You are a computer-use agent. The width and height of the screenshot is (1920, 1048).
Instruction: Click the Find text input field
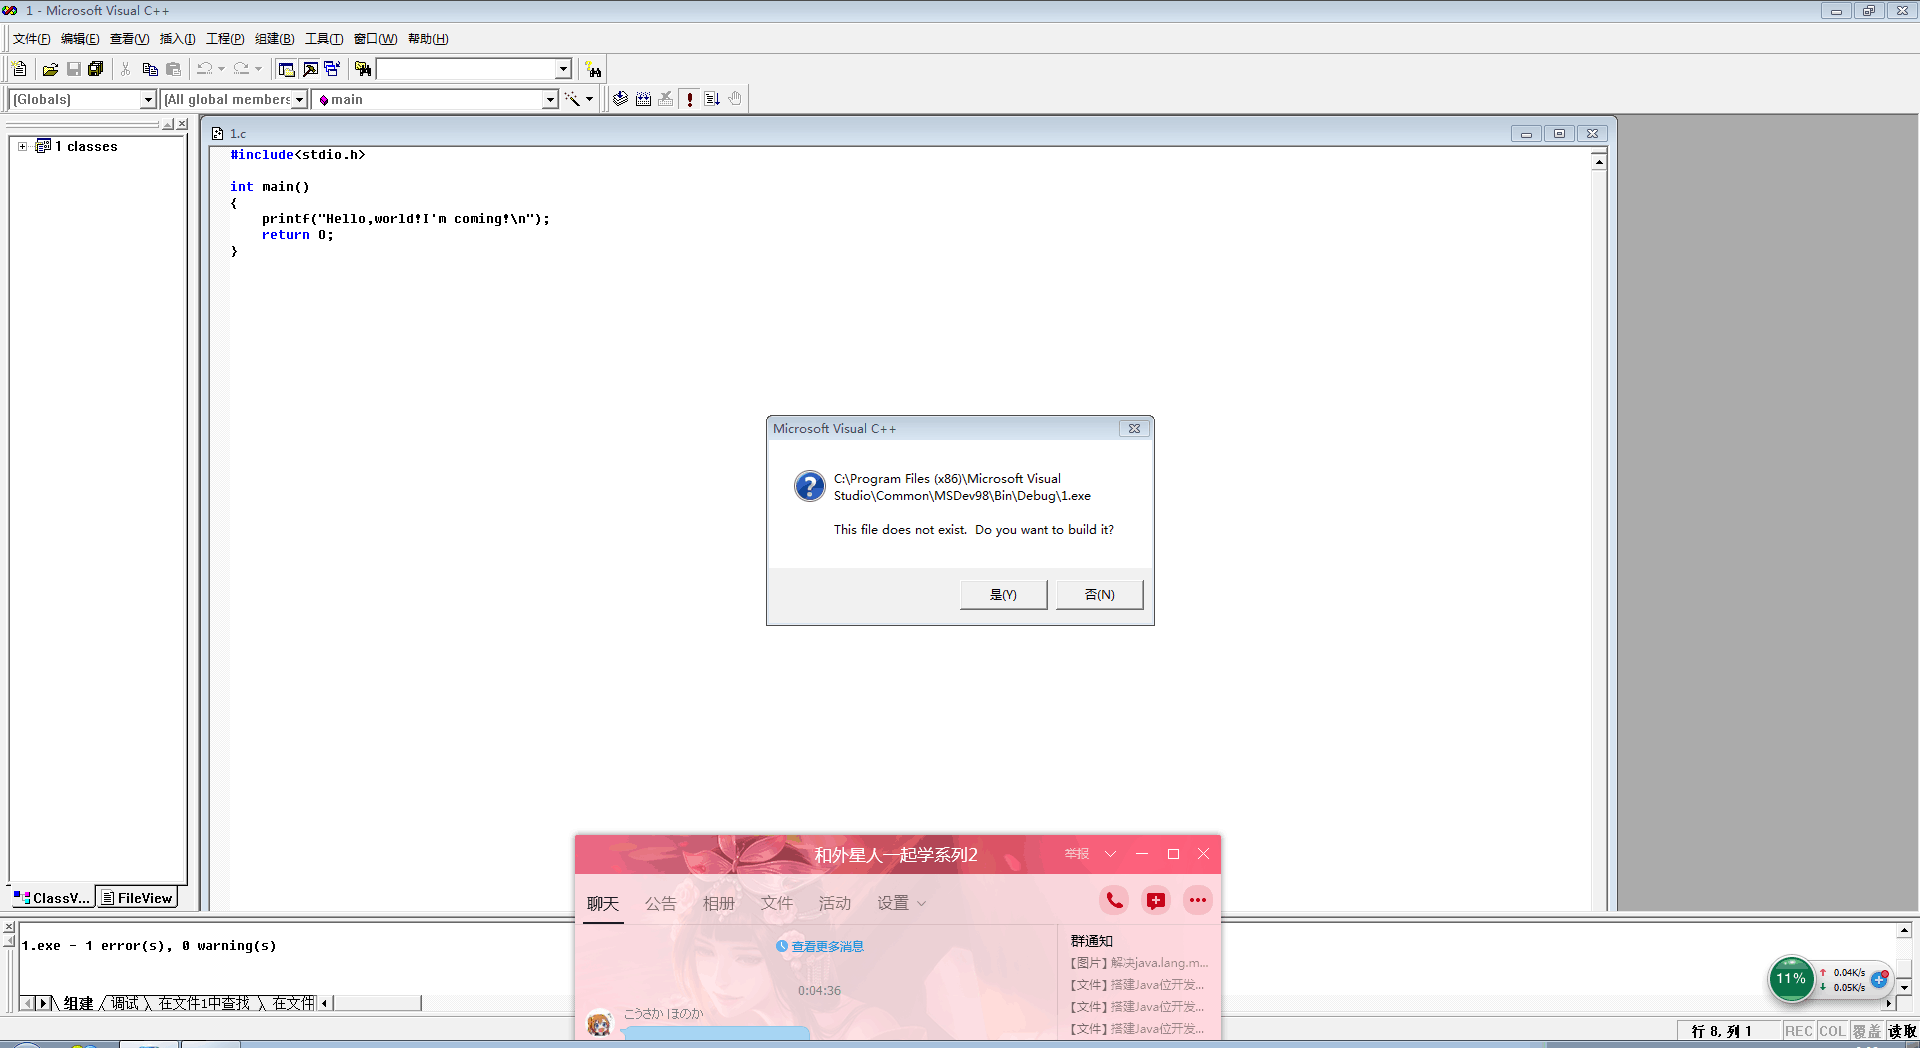[465, 69]
